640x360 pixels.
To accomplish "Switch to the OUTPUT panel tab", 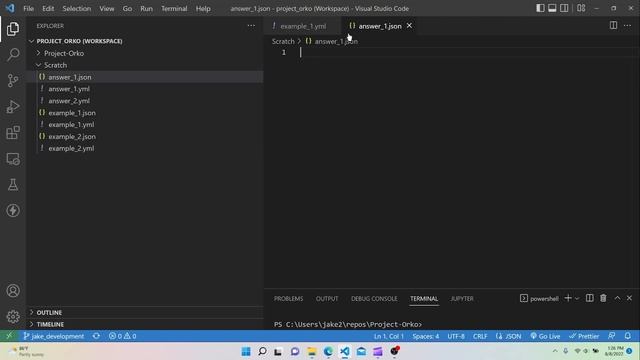I will click(x=327, y=299).
